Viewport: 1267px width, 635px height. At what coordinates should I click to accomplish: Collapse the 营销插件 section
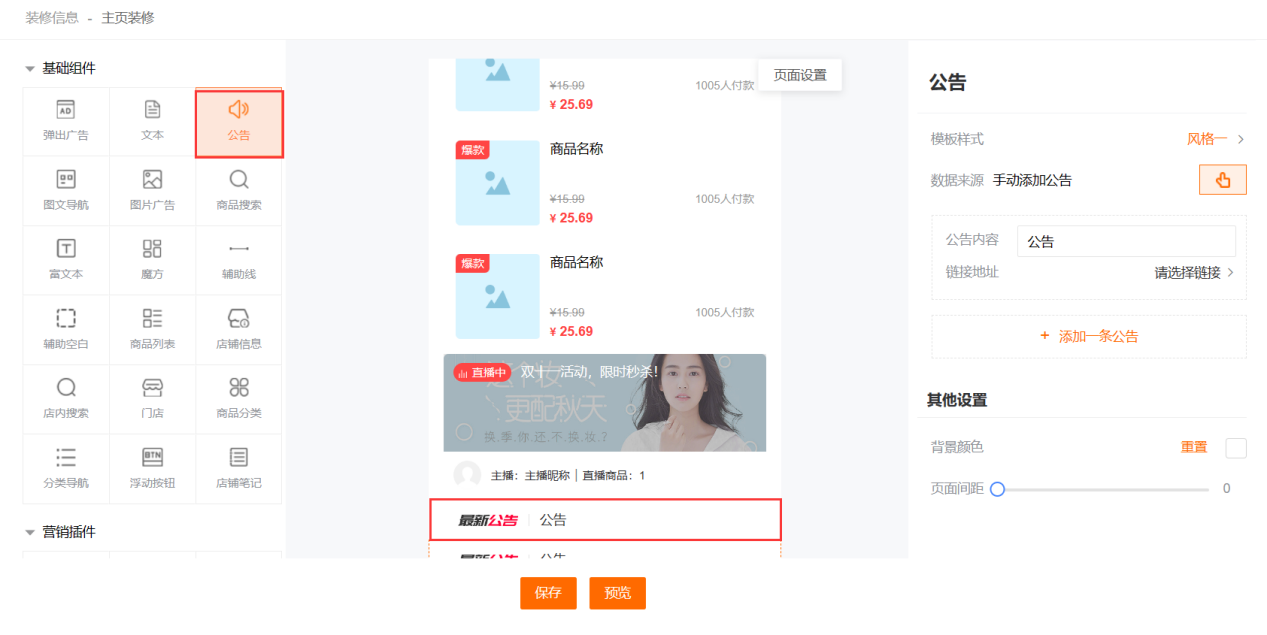coord(30,532)
